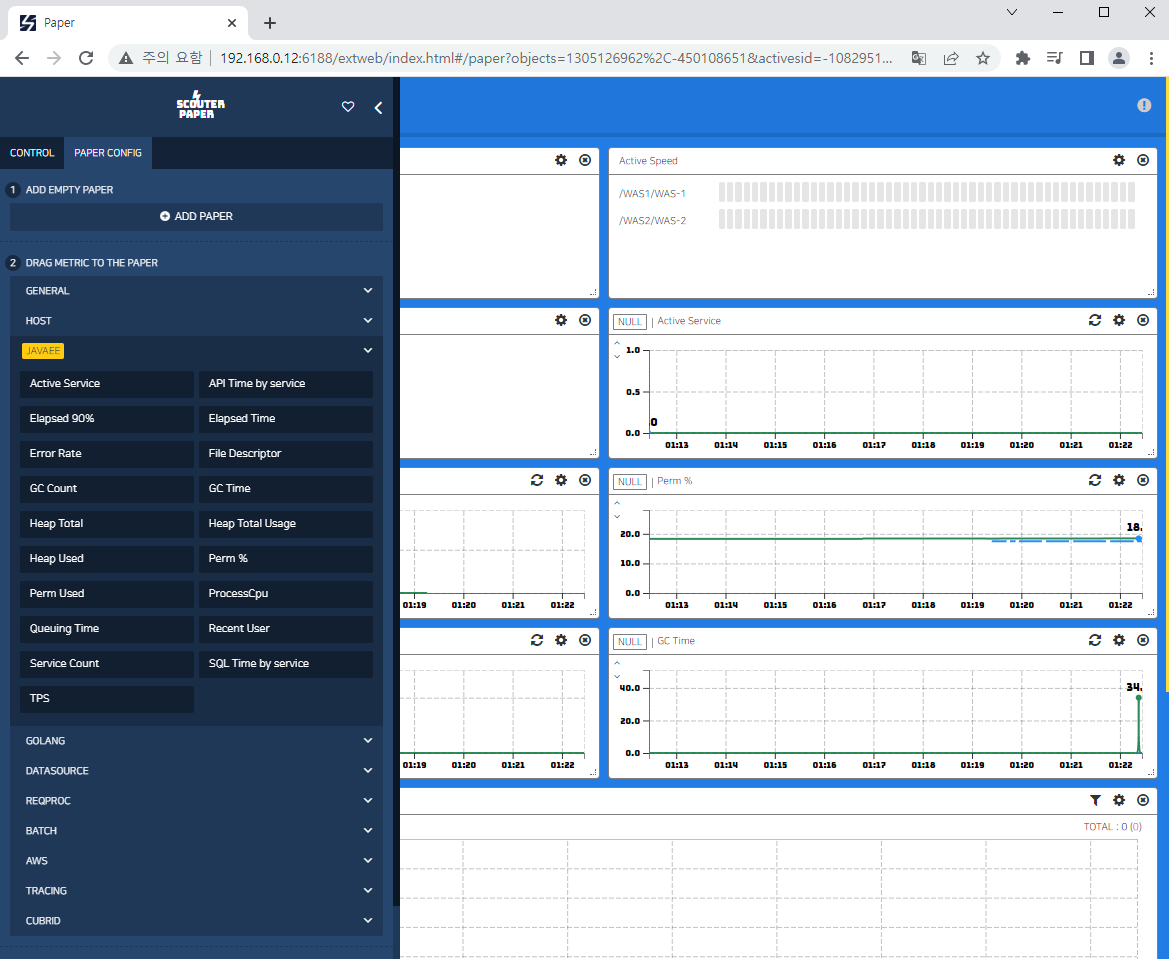Refresh the Perm % chart
The image size is (1169, 959).
tap(1094, 480)
